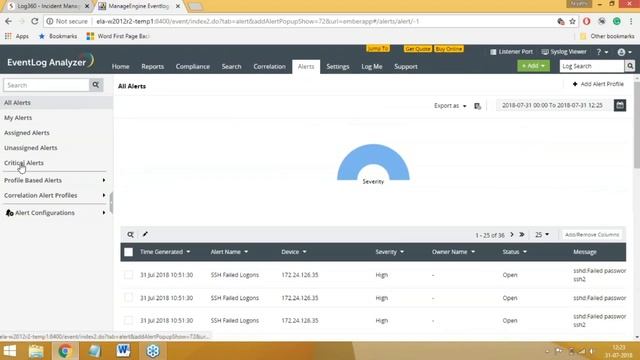
Task: Expand Profile Based Alerts submenu
Action: (104, 180)
